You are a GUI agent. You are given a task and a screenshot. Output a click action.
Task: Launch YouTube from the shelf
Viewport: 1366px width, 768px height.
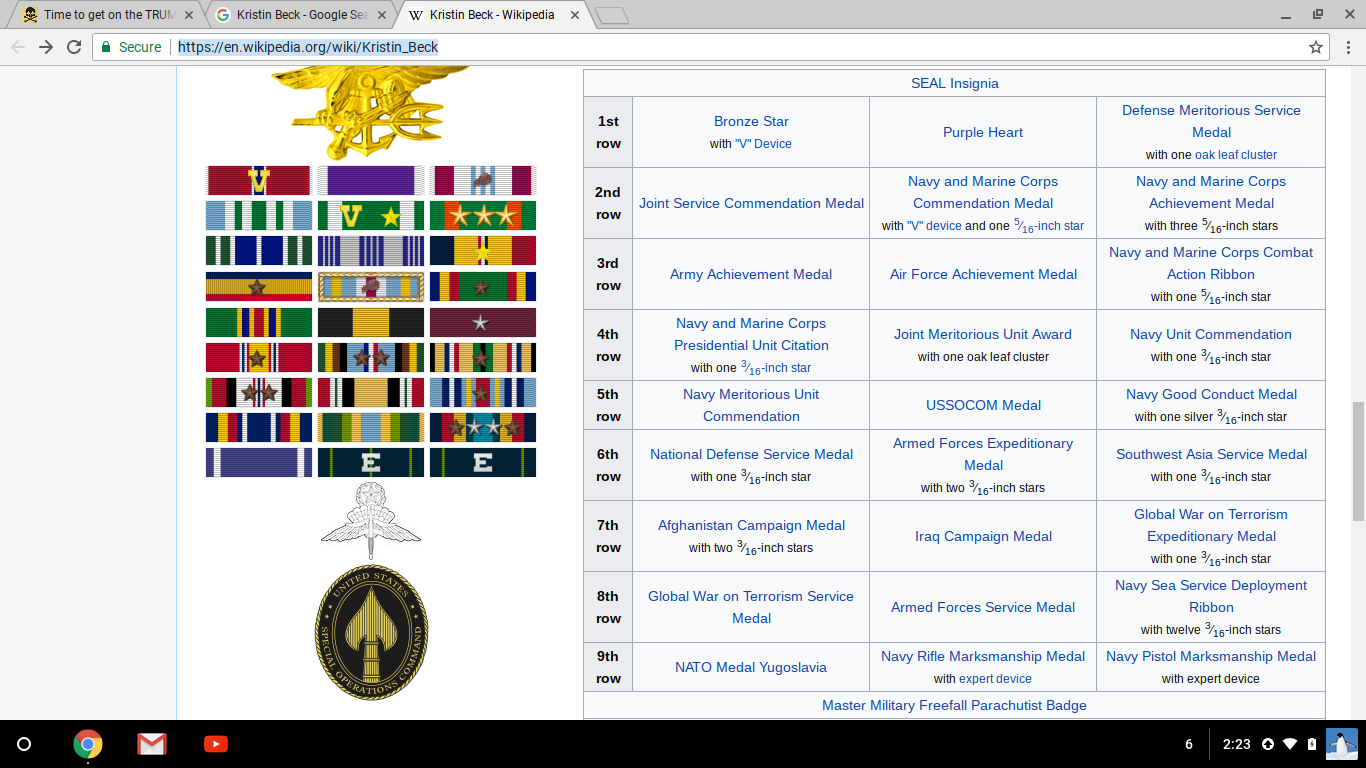215,744
